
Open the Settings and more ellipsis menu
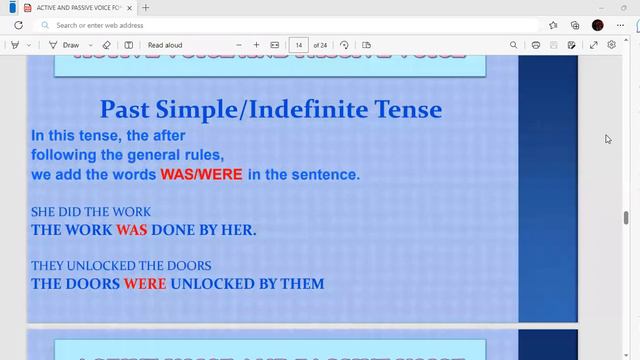pos(620,25)
